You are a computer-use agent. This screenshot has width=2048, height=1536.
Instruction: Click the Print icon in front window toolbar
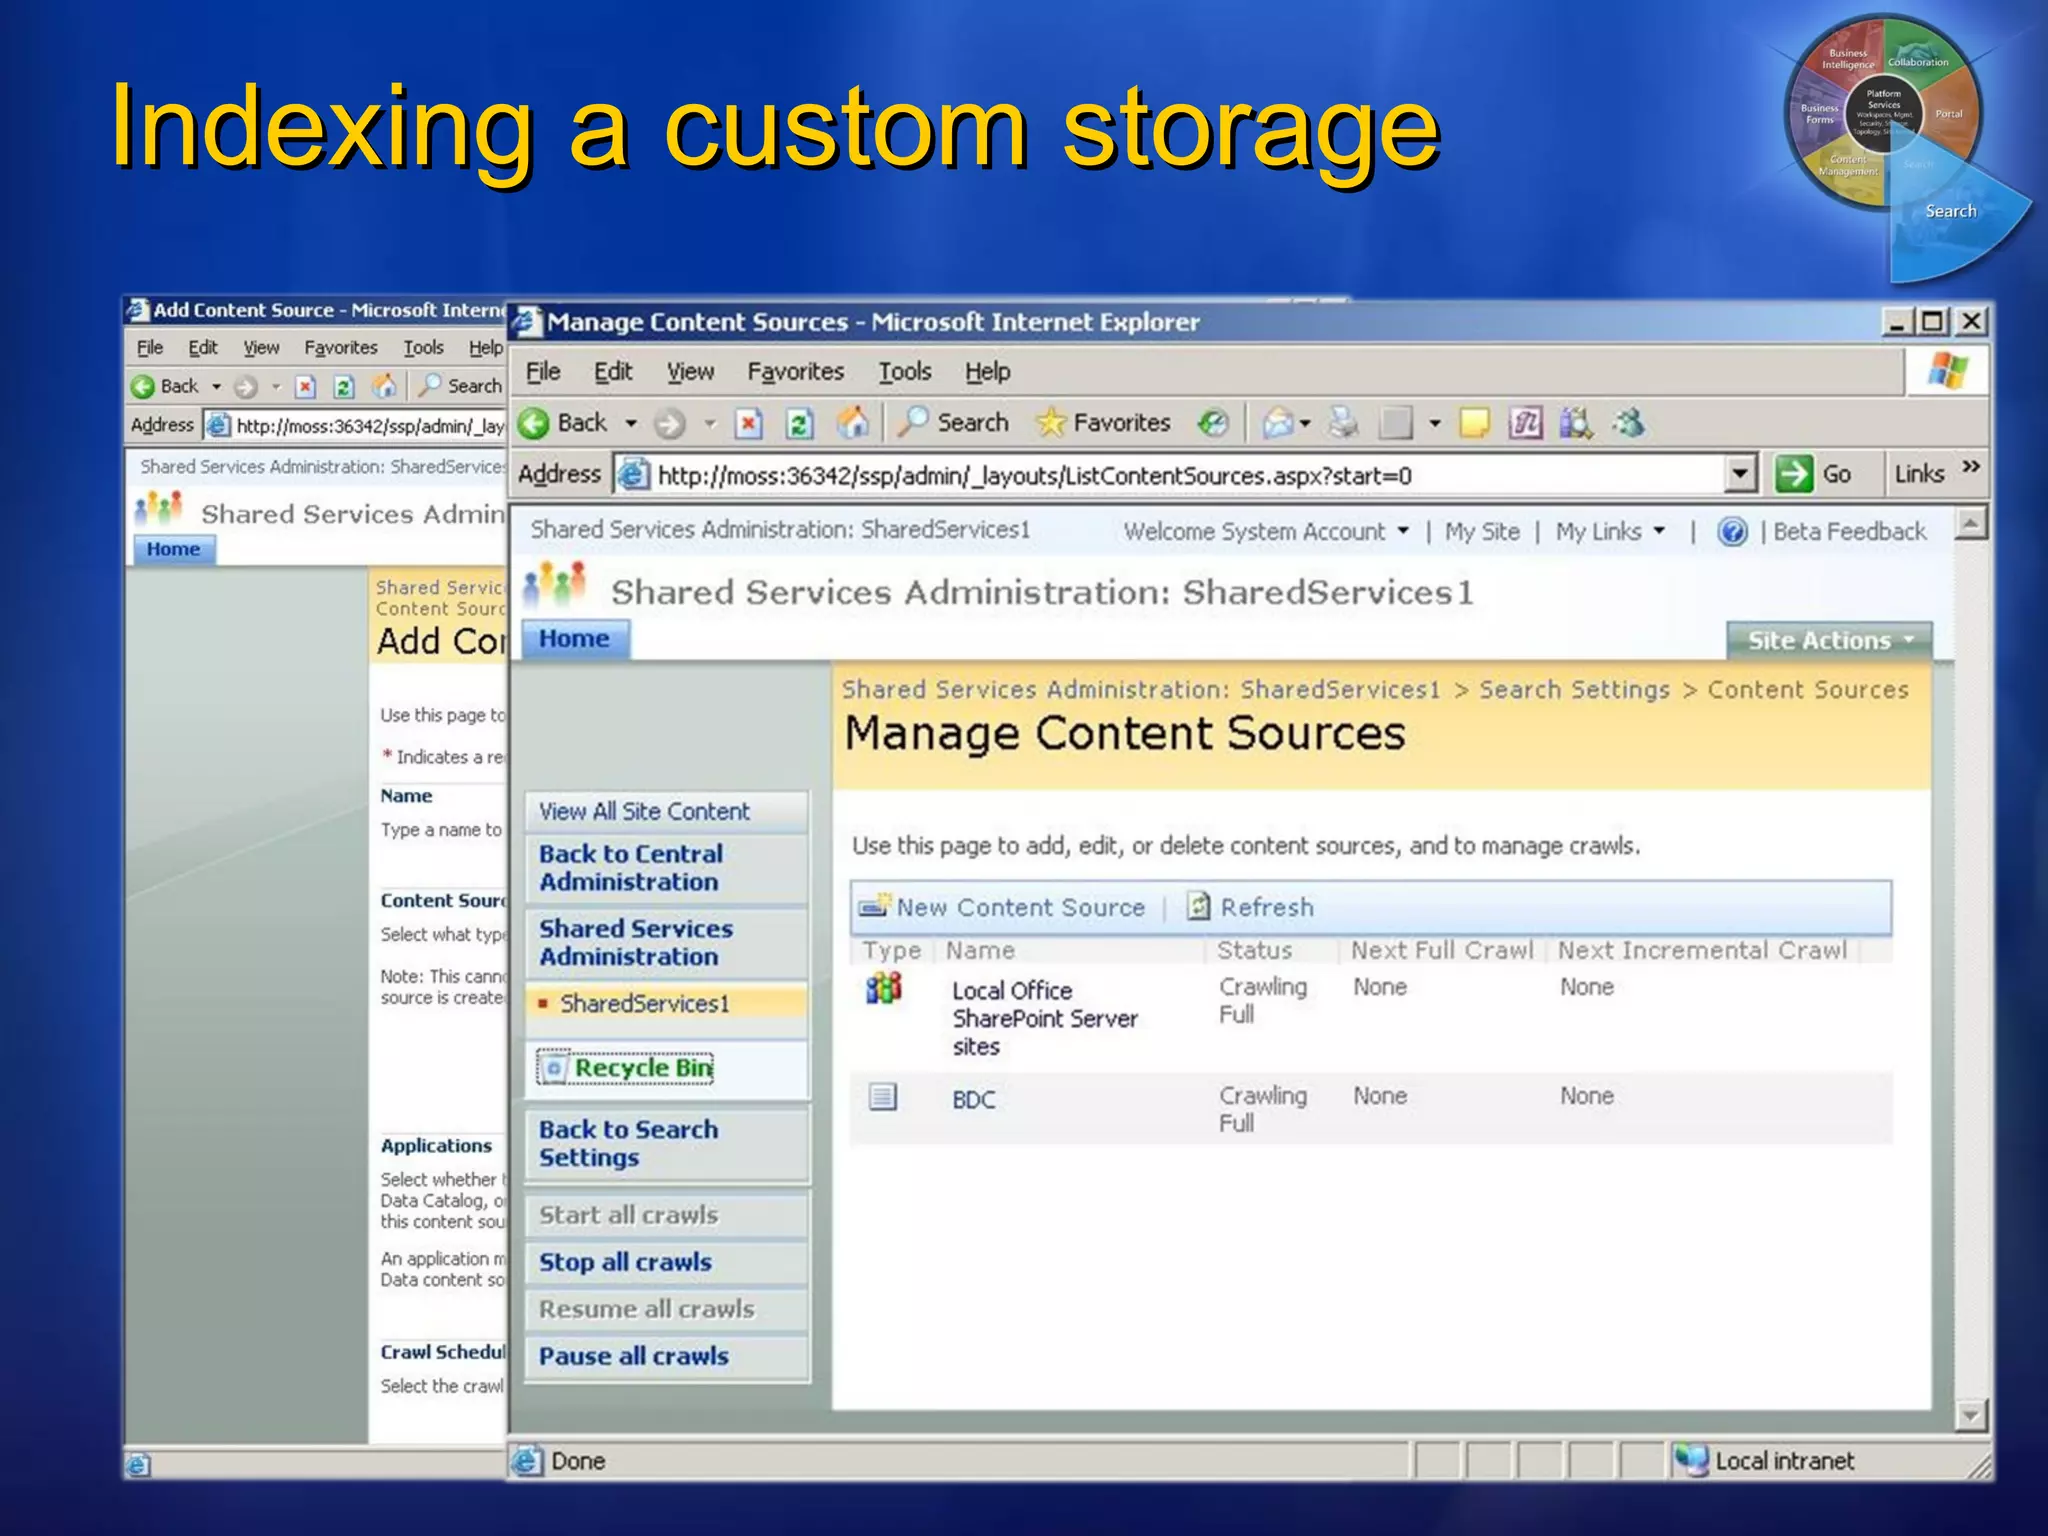point(1343,424)
